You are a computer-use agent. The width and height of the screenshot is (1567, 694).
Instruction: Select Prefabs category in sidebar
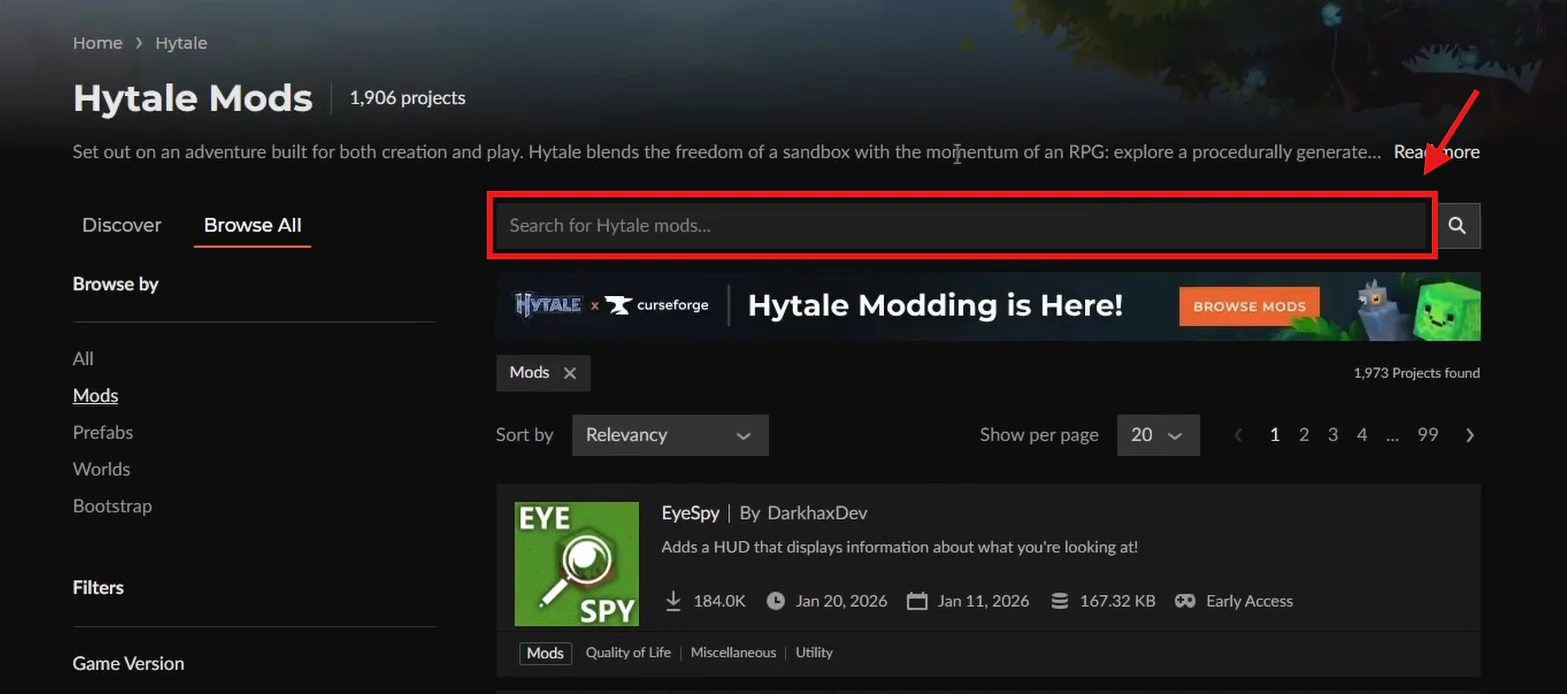pos(103,433)
